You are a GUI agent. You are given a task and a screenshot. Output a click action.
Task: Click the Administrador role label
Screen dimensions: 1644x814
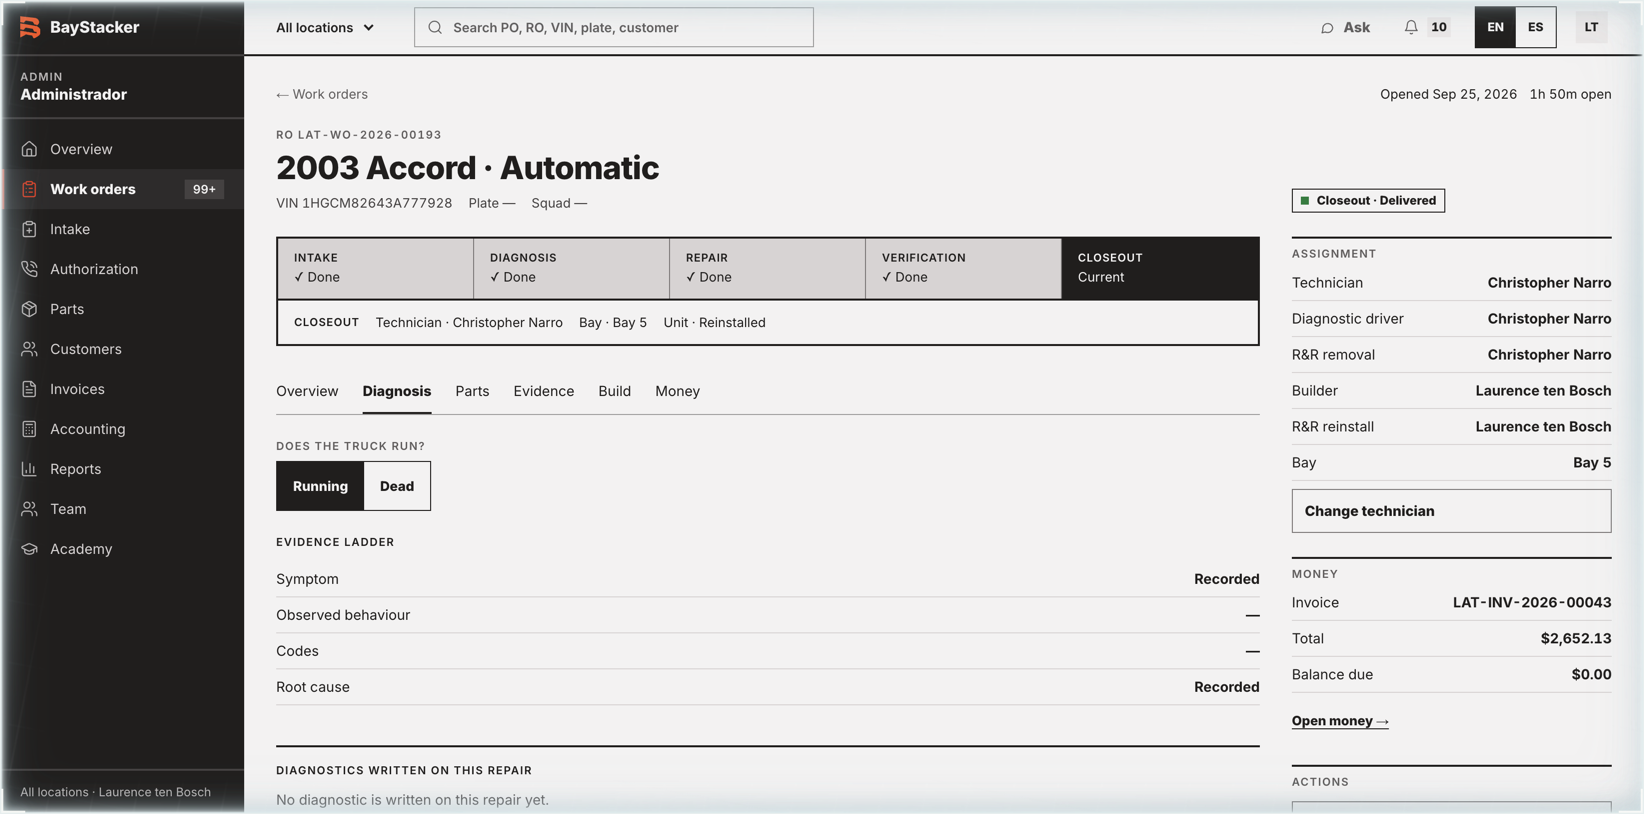click(73, 95)
